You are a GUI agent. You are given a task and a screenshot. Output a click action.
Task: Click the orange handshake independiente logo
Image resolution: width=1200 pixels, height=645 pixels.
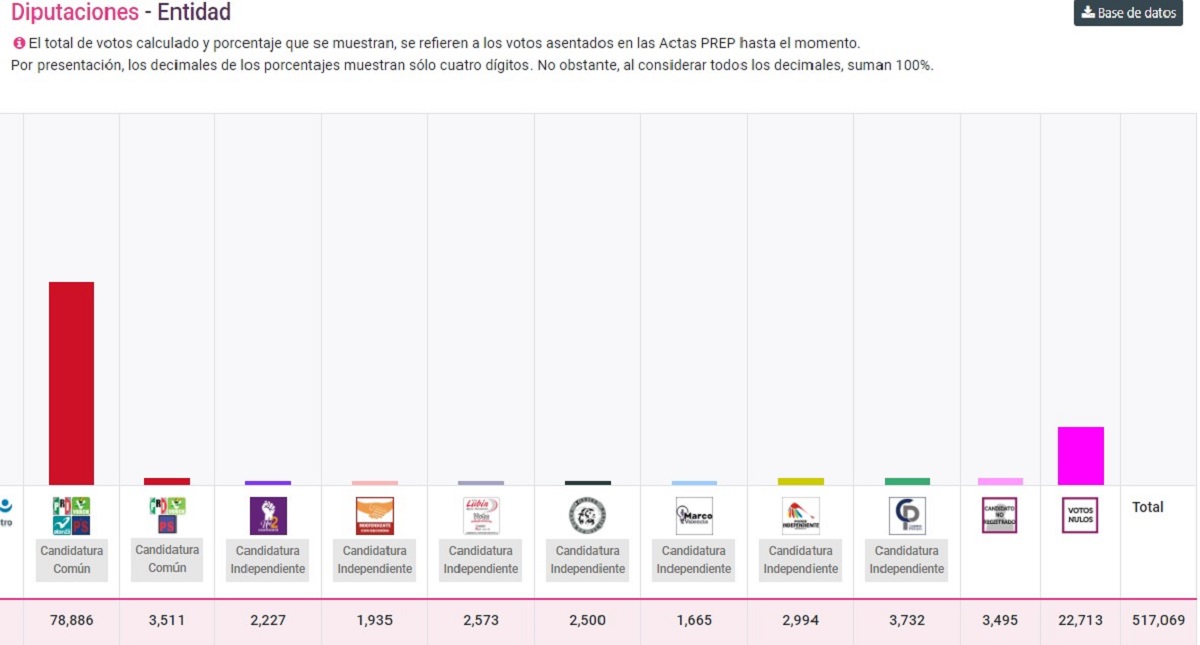pyautogui.click(x=373, y=515)
